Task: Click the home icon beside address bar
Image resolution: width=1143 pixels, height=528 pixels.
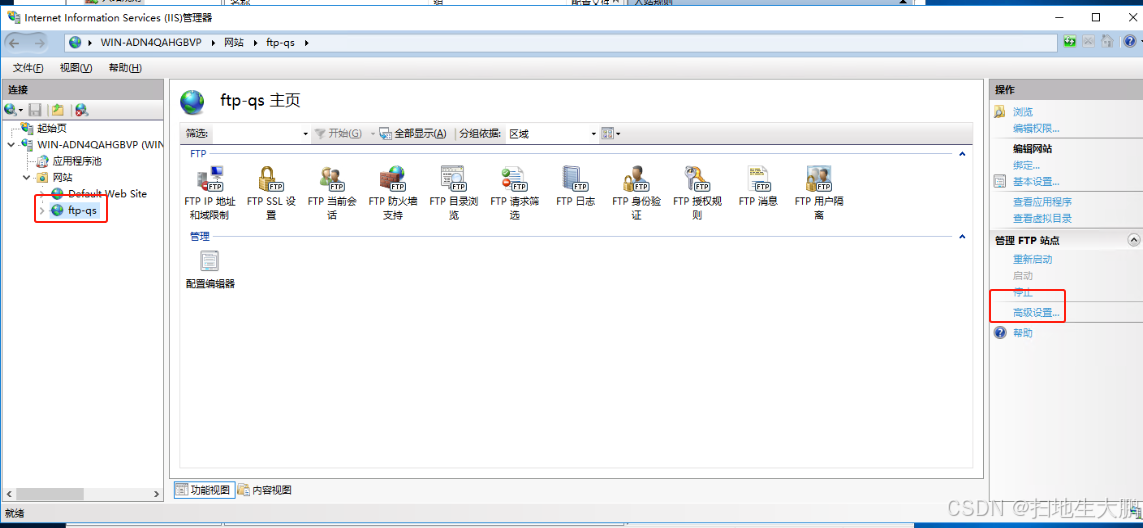Action: pyautogui.click(x=1107, y=42)
